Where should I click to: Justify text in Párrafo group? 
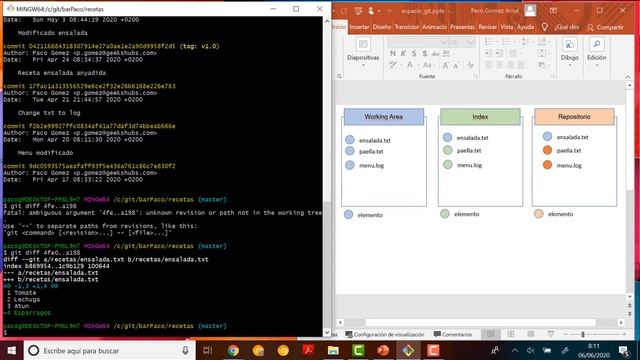[x=521, y=65]
